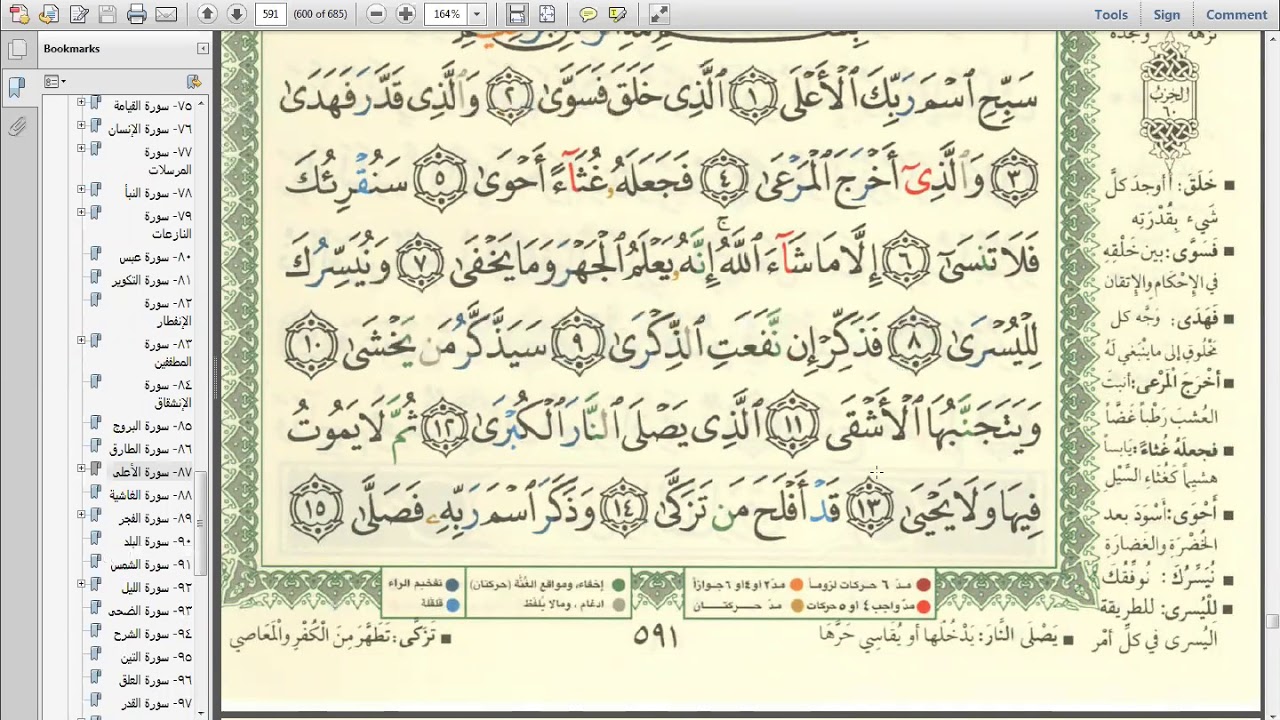Viewport: 1280px width, 720px height.
Task: Select bookmark ٨٥ سورة البروج
Action: pyautogui.click(x=152, y=427)
